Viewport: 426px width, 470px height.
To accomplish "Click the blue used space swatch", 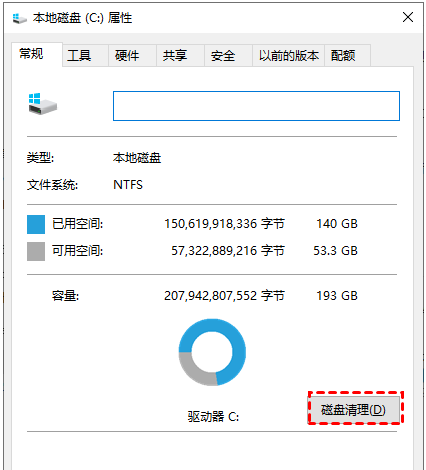I will 36,224.
